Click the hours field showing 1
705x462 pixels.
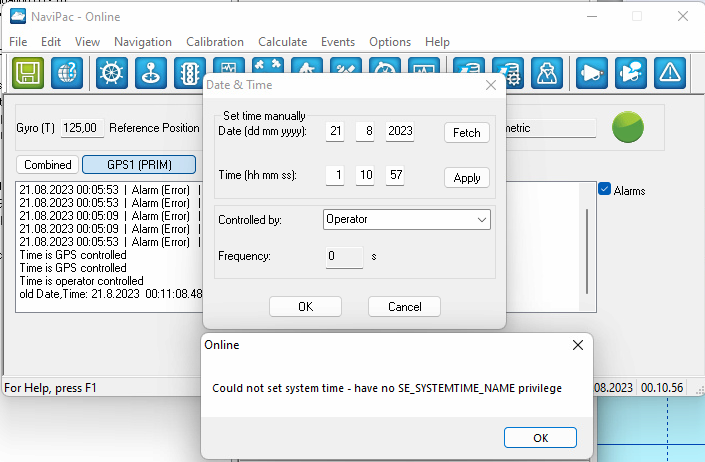335,175
